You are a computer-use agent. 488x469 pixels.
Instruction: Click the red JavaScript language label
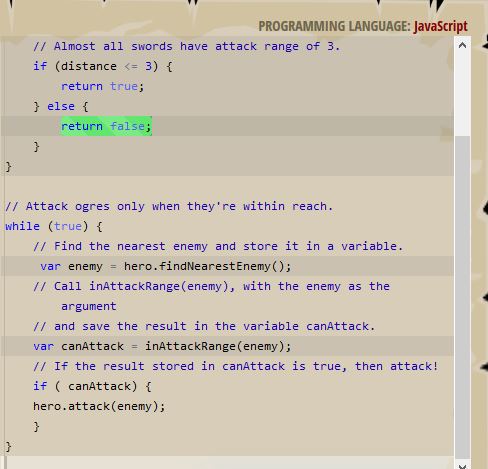tap(440, 26)
